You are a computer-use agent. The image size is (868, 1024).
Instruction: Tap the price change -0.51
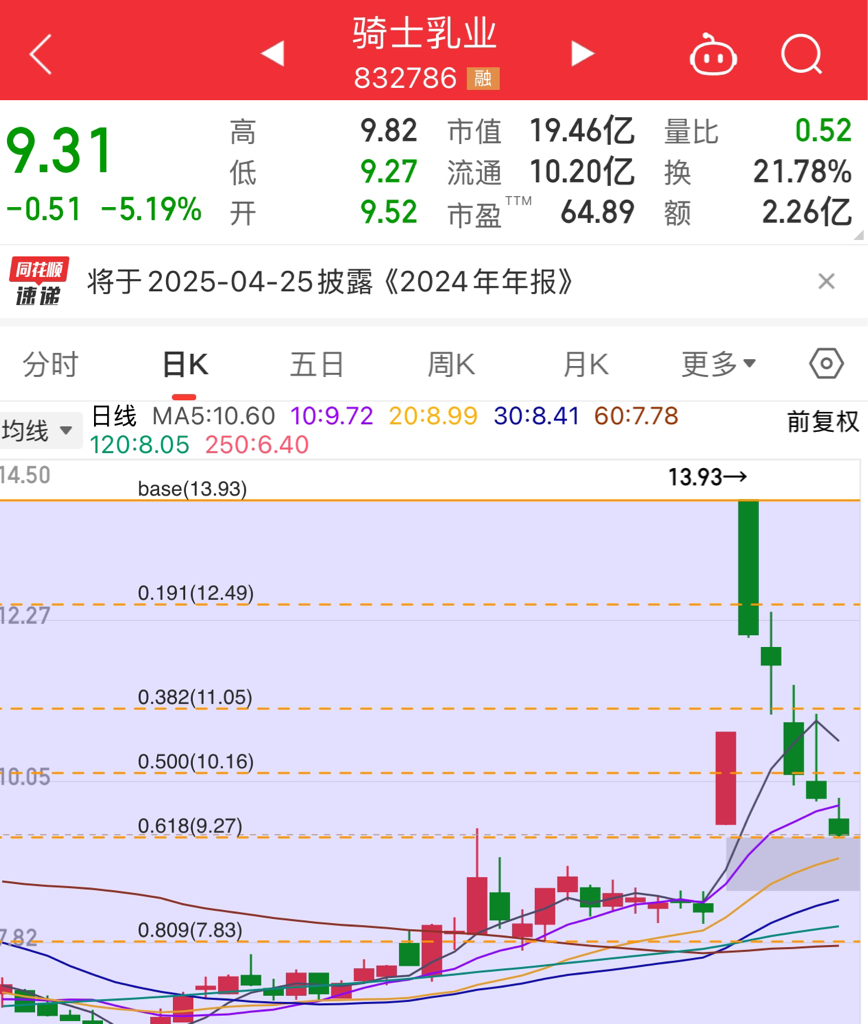click(44, 210)
